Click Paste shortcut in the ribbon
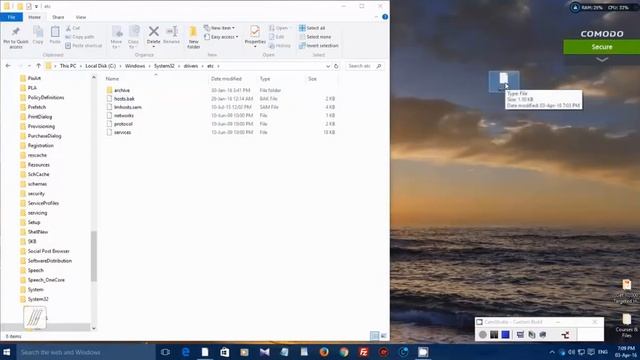Viewport: 640px width, 360px height. (x=84, y=46)
